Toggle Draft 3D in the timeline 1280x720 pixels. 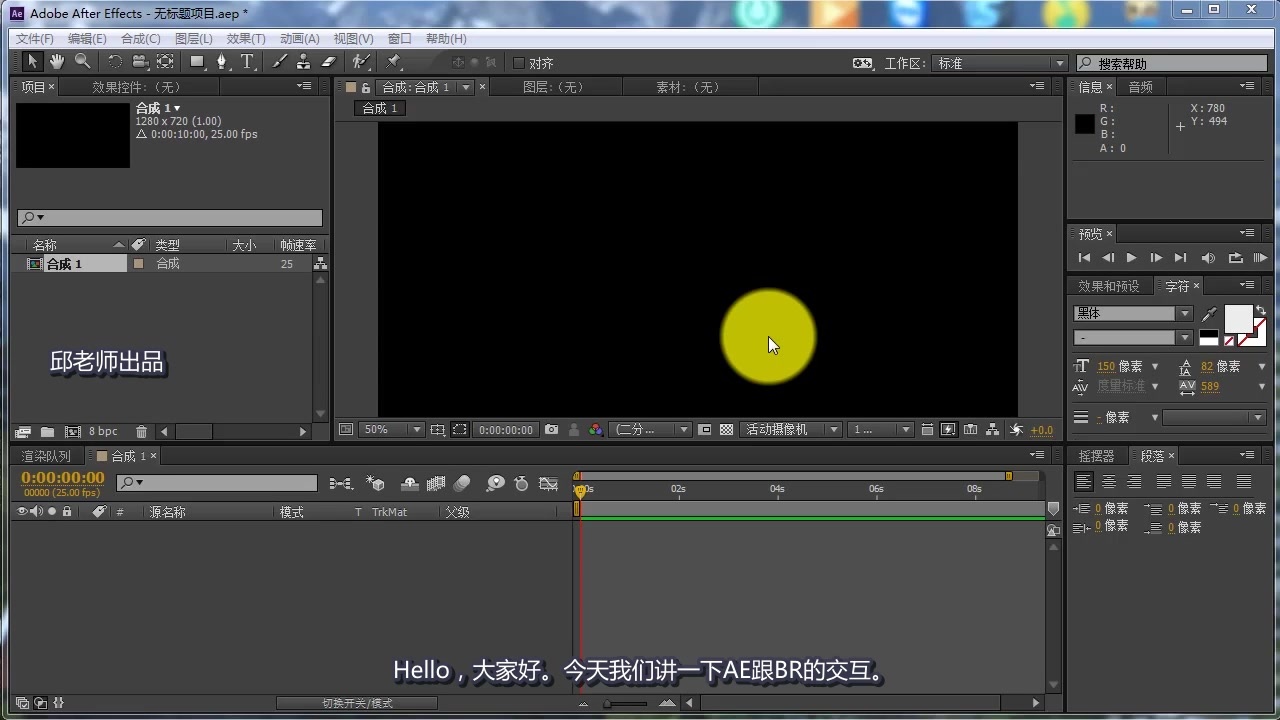point(376,484)
